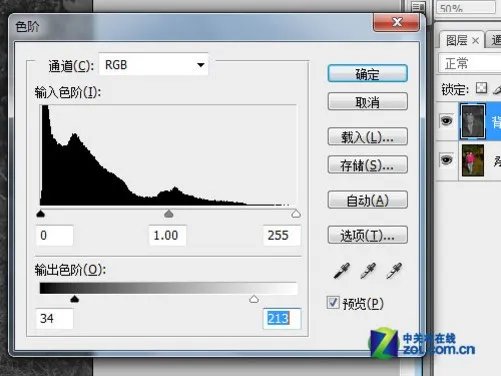501x376 pixels.
Task: Select the white point eyedropper
Action: (394, 271)
